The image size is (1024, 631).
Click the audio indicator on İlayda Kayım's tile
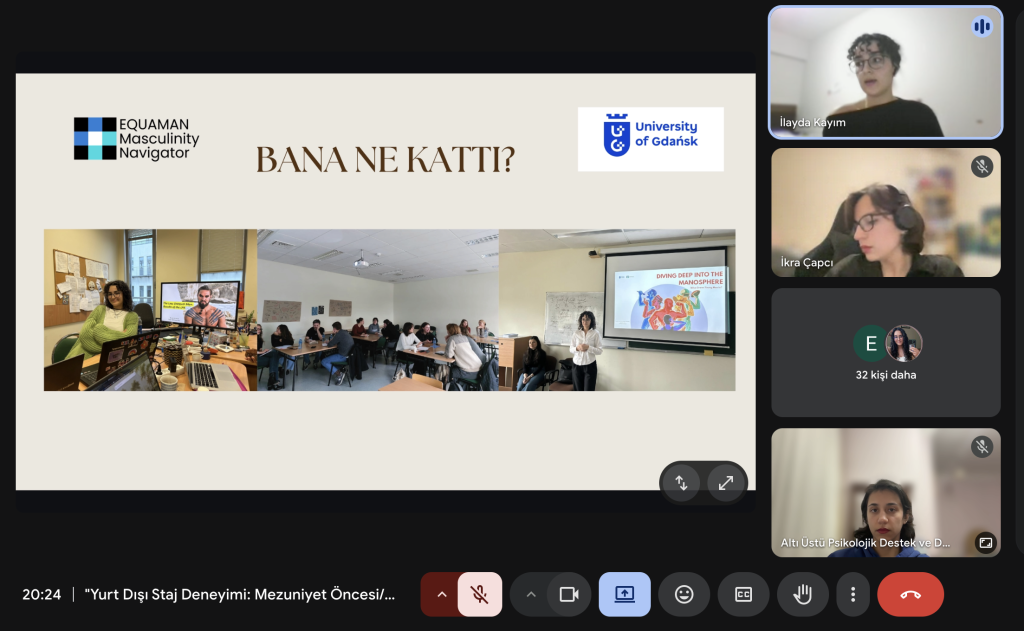point(982,26)
